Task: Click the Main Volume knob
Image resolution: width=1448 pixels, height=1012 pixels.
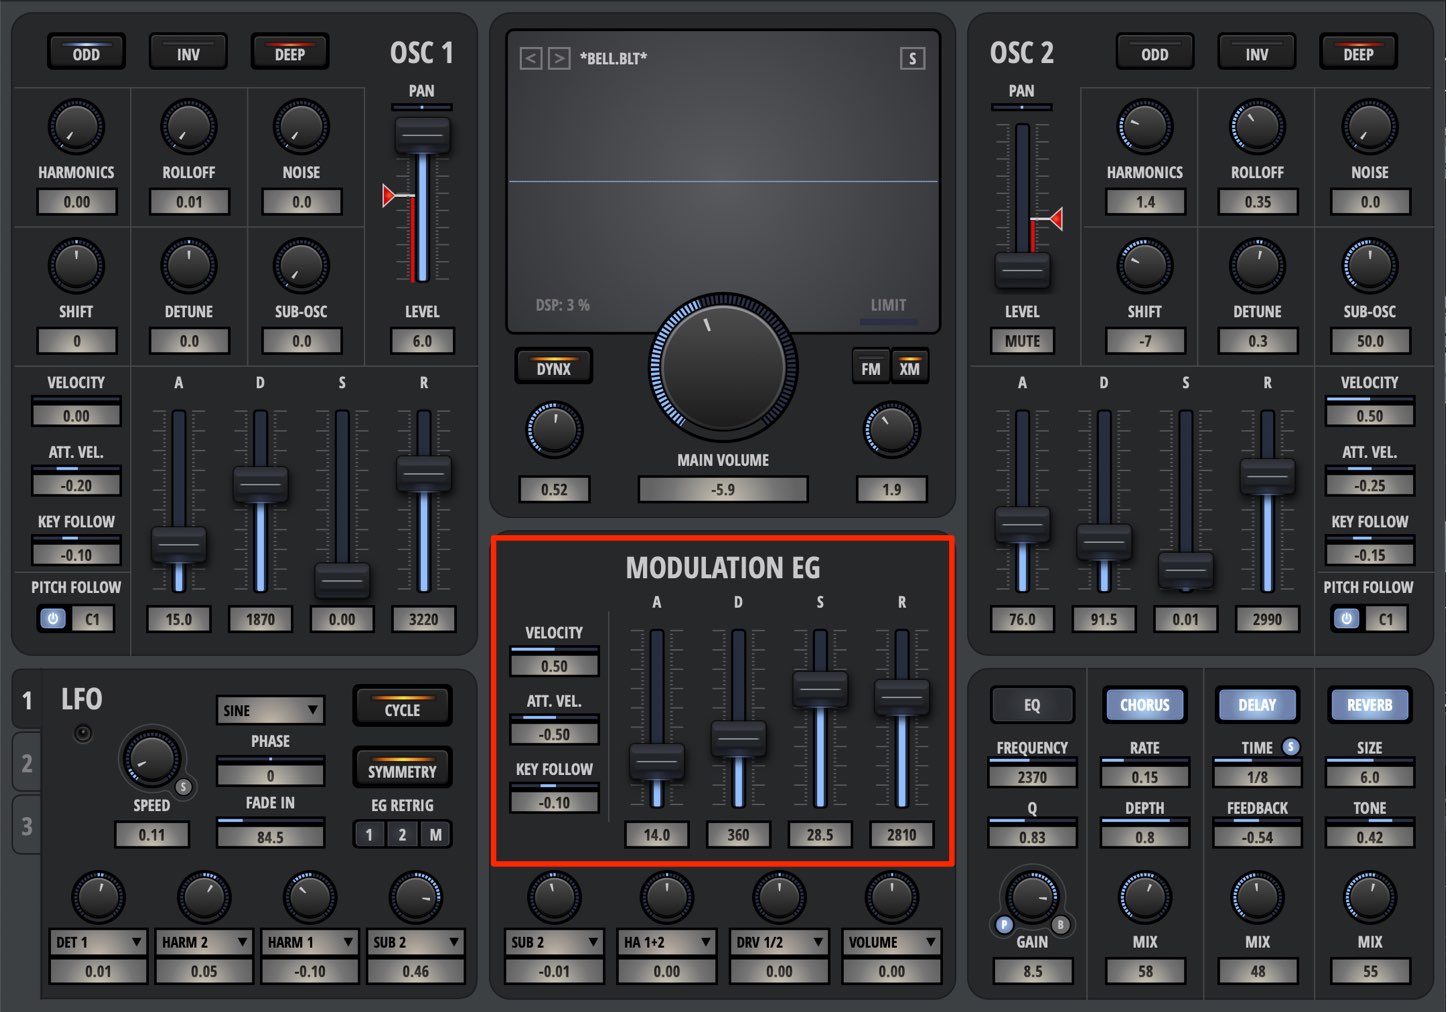Action: (723, 367)
